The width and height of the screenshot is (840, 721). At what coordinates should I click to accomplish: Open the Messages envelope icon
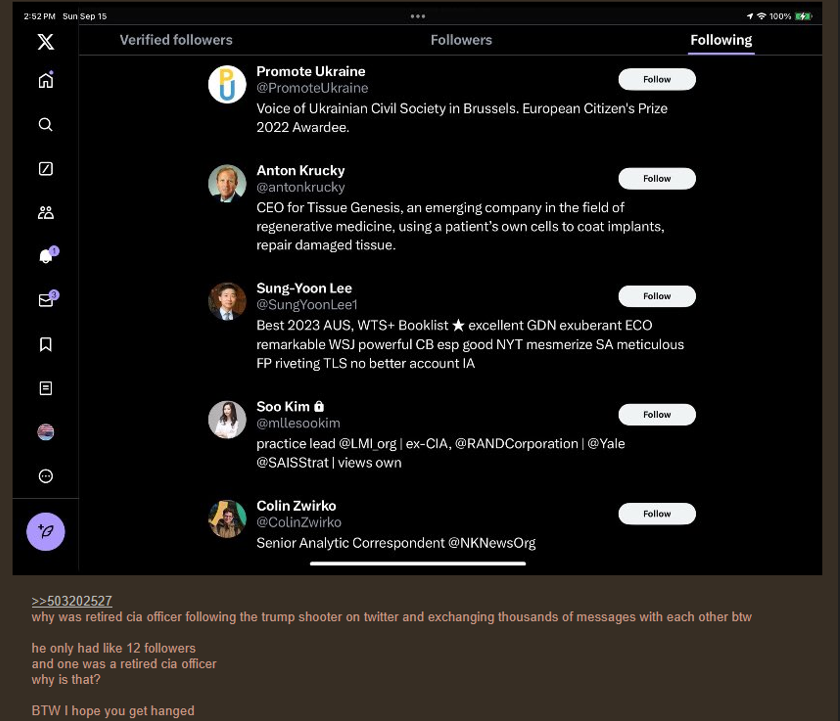[x=47, y=299]
